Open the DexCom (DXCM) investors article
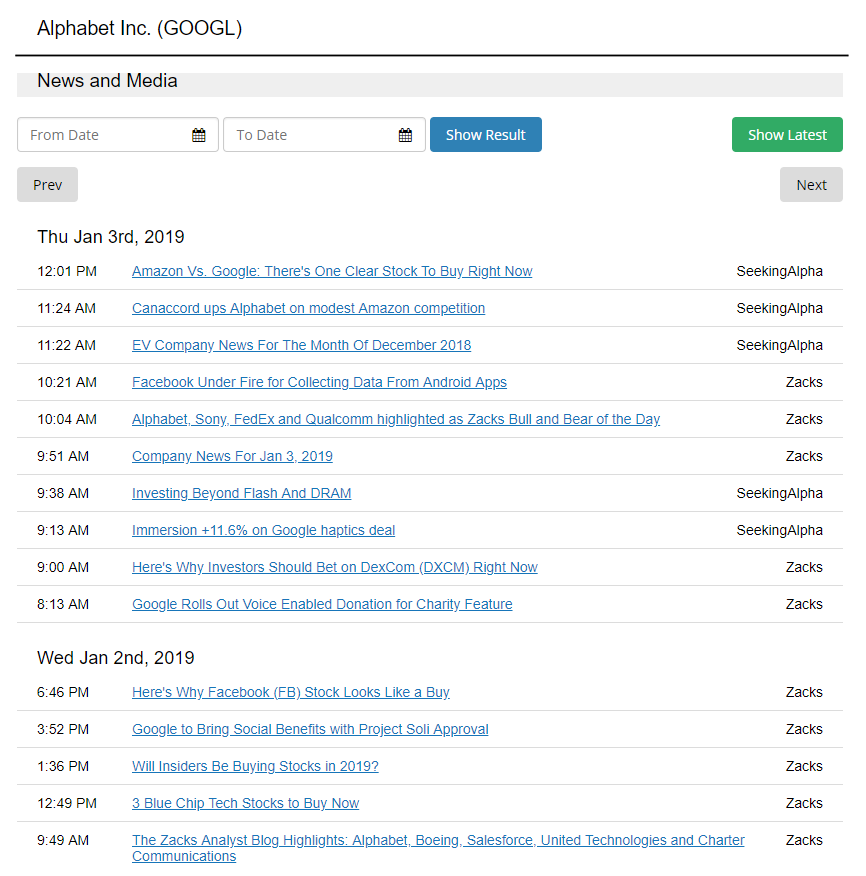Screen dimensions: 866x876 click(335, 567)
